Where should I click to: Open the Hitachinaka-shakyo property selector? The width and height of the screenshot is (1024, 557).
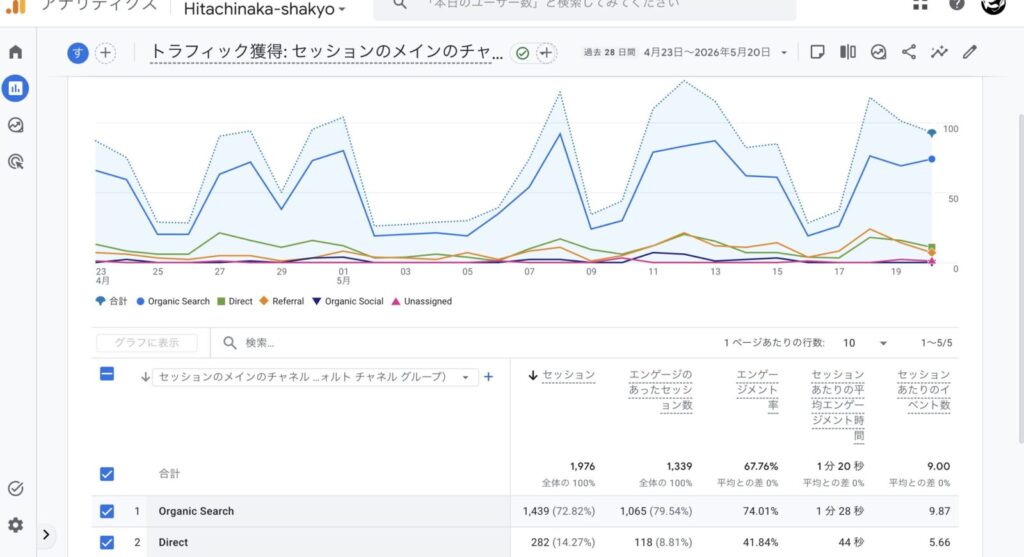(x=264, y=9)
